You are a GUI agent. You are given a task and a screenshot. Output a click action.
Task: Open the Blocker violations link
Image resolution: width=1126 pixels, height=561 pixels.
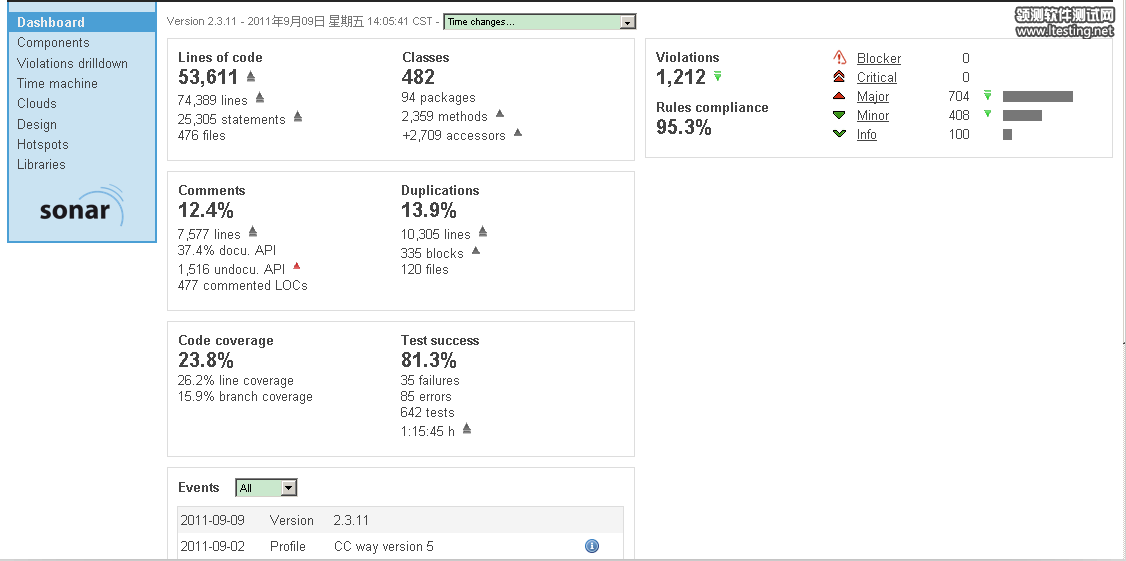tap(879, 59)
